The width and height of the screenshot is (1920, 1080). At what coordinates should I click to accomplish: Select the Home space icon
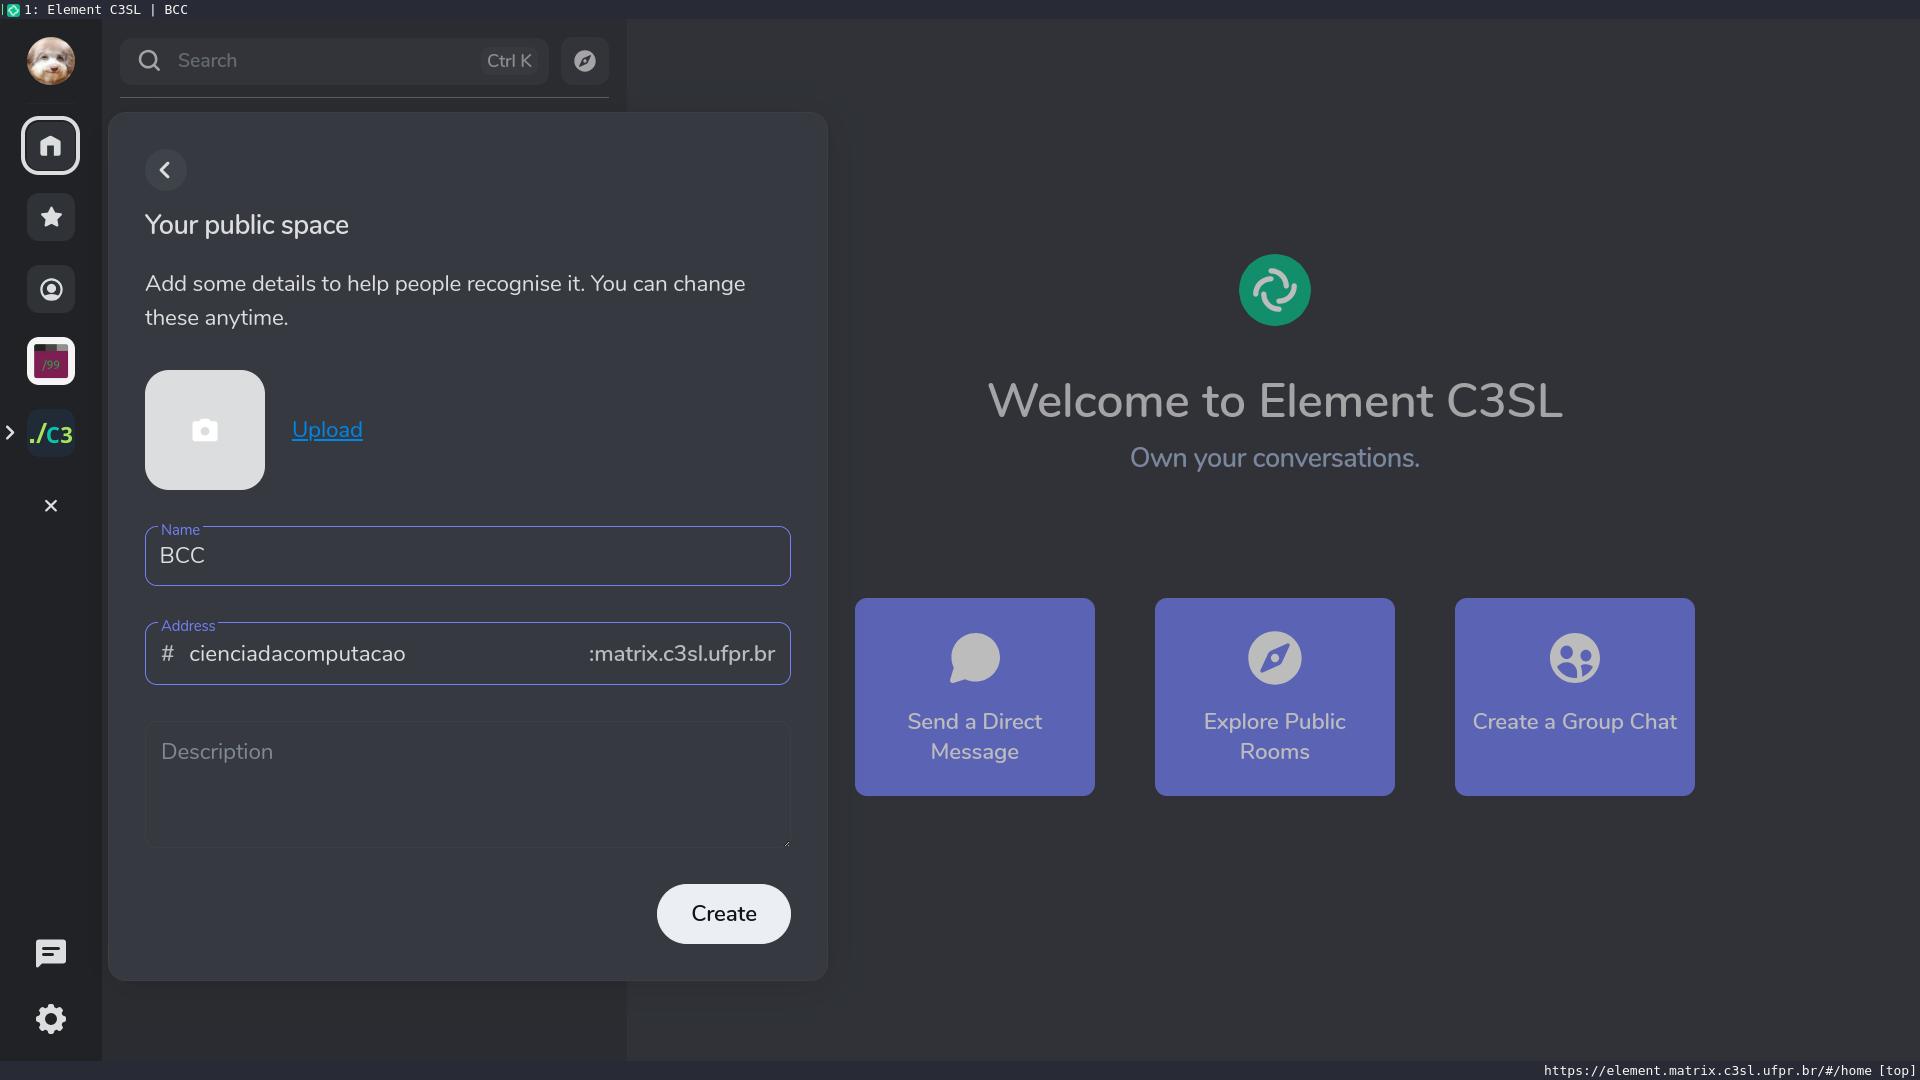point(50,146)
